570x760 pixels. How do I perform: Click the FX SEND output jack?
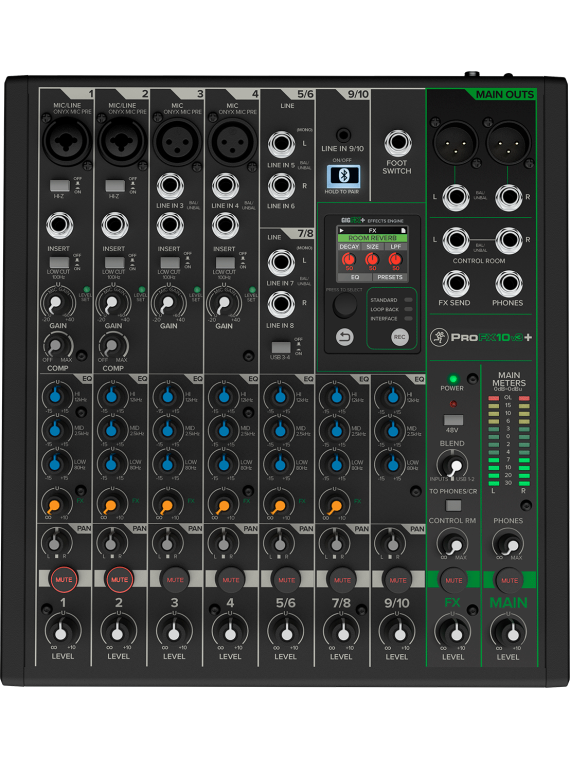455,285
